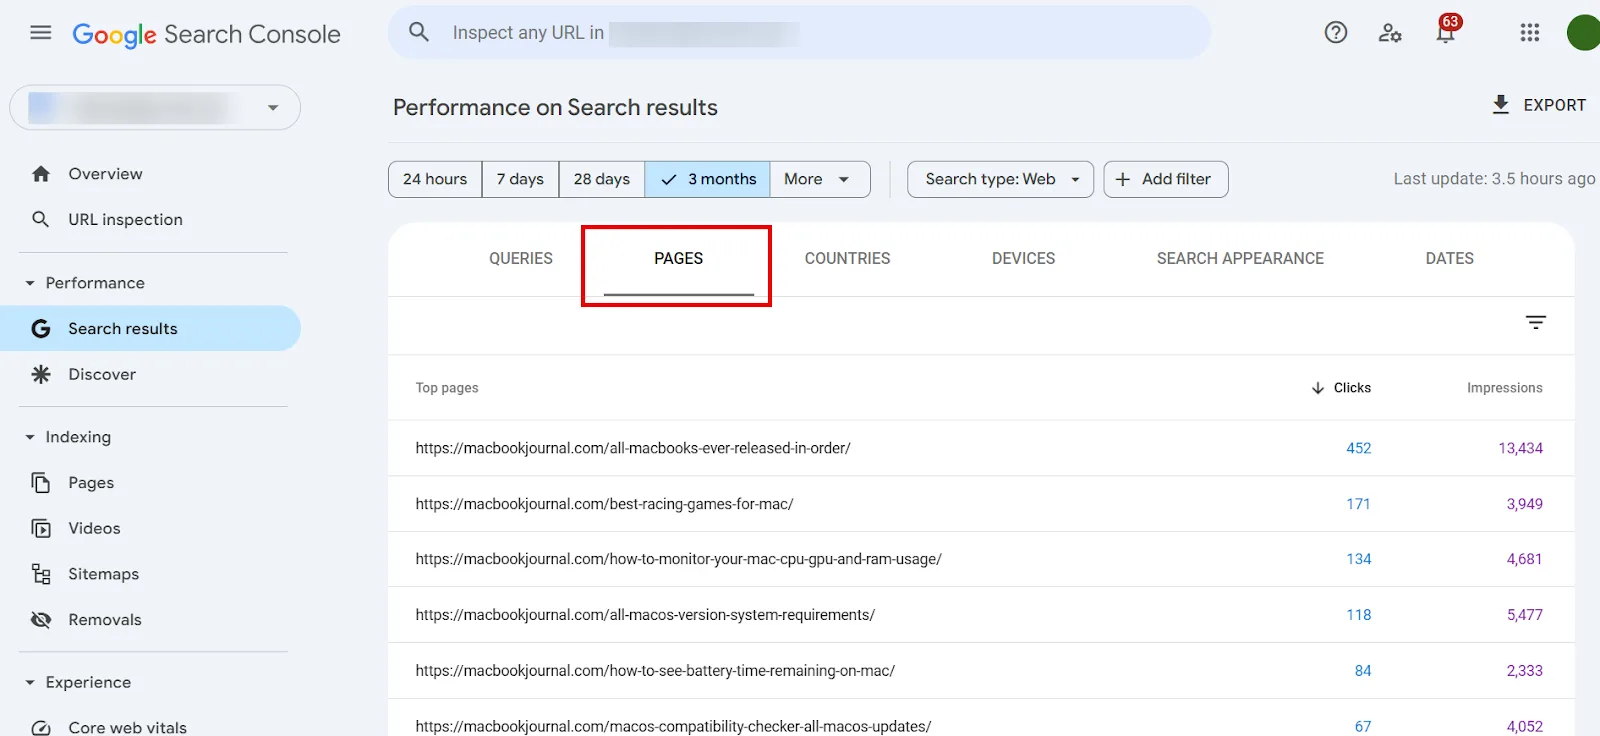
Task: Open the Search type: Web dropdown
Action: tap(1000, 179)
